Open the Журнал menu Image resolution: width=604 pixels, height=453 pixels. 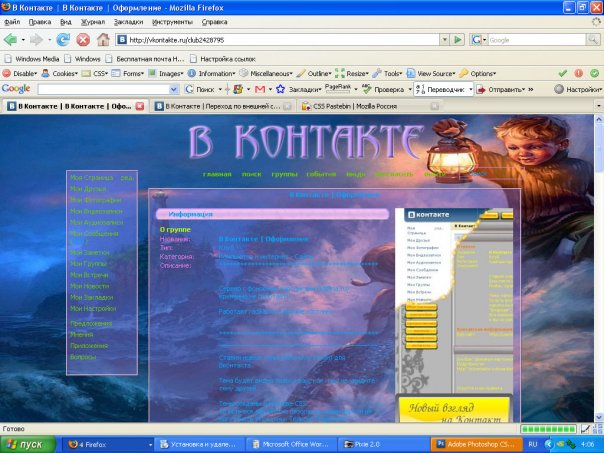(x=93, y=22)
